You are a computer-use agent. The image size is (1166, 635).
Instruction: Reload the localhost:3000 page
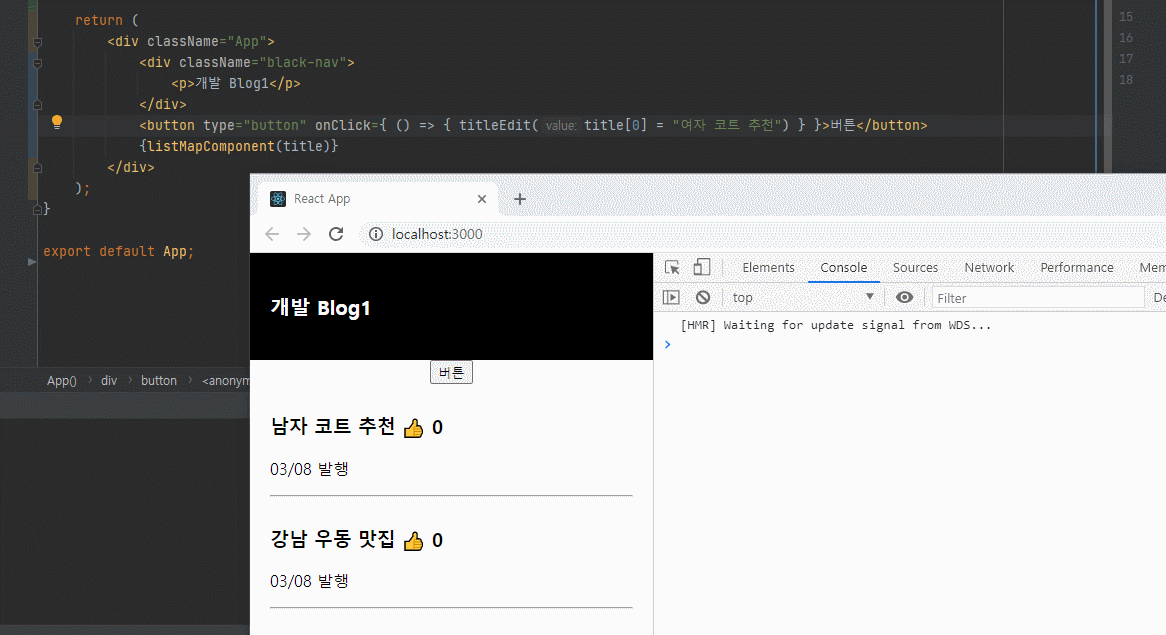pos(336,234)
